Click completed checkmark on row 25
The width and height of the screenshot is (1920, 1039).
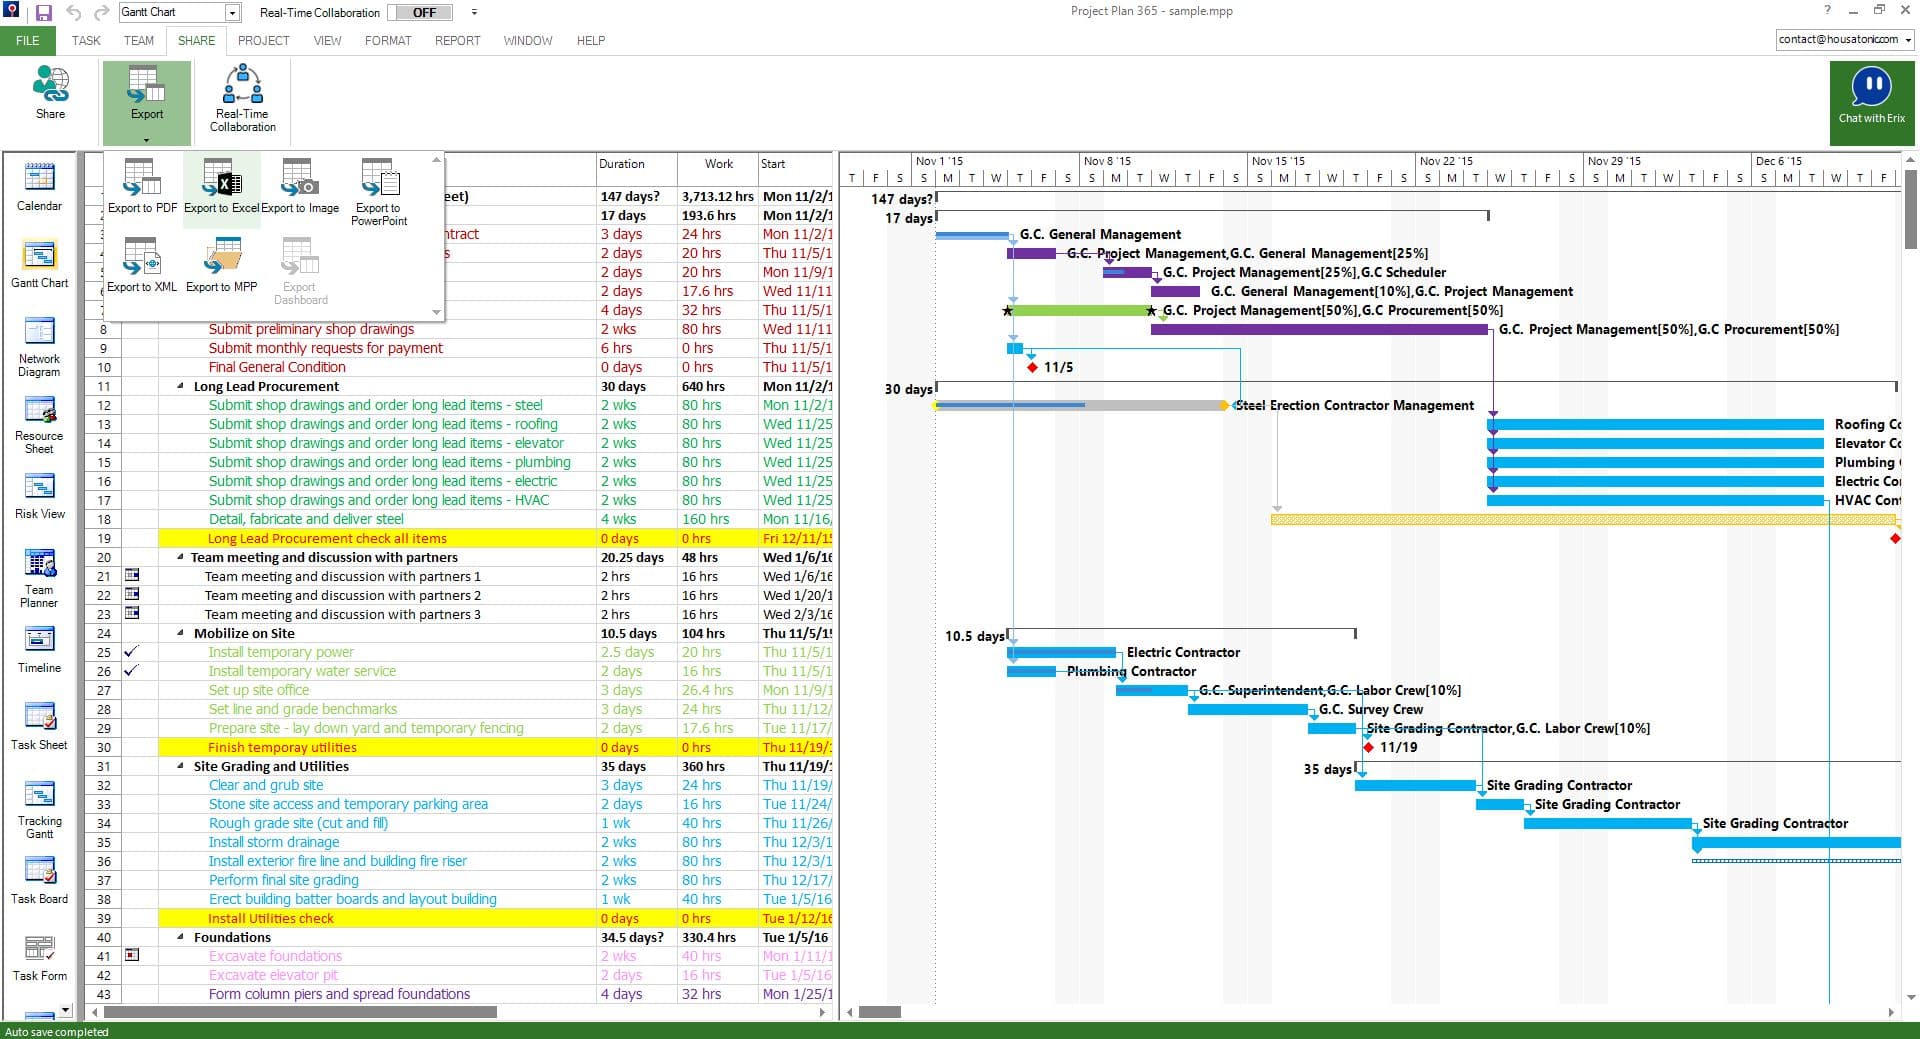point(131,651)
